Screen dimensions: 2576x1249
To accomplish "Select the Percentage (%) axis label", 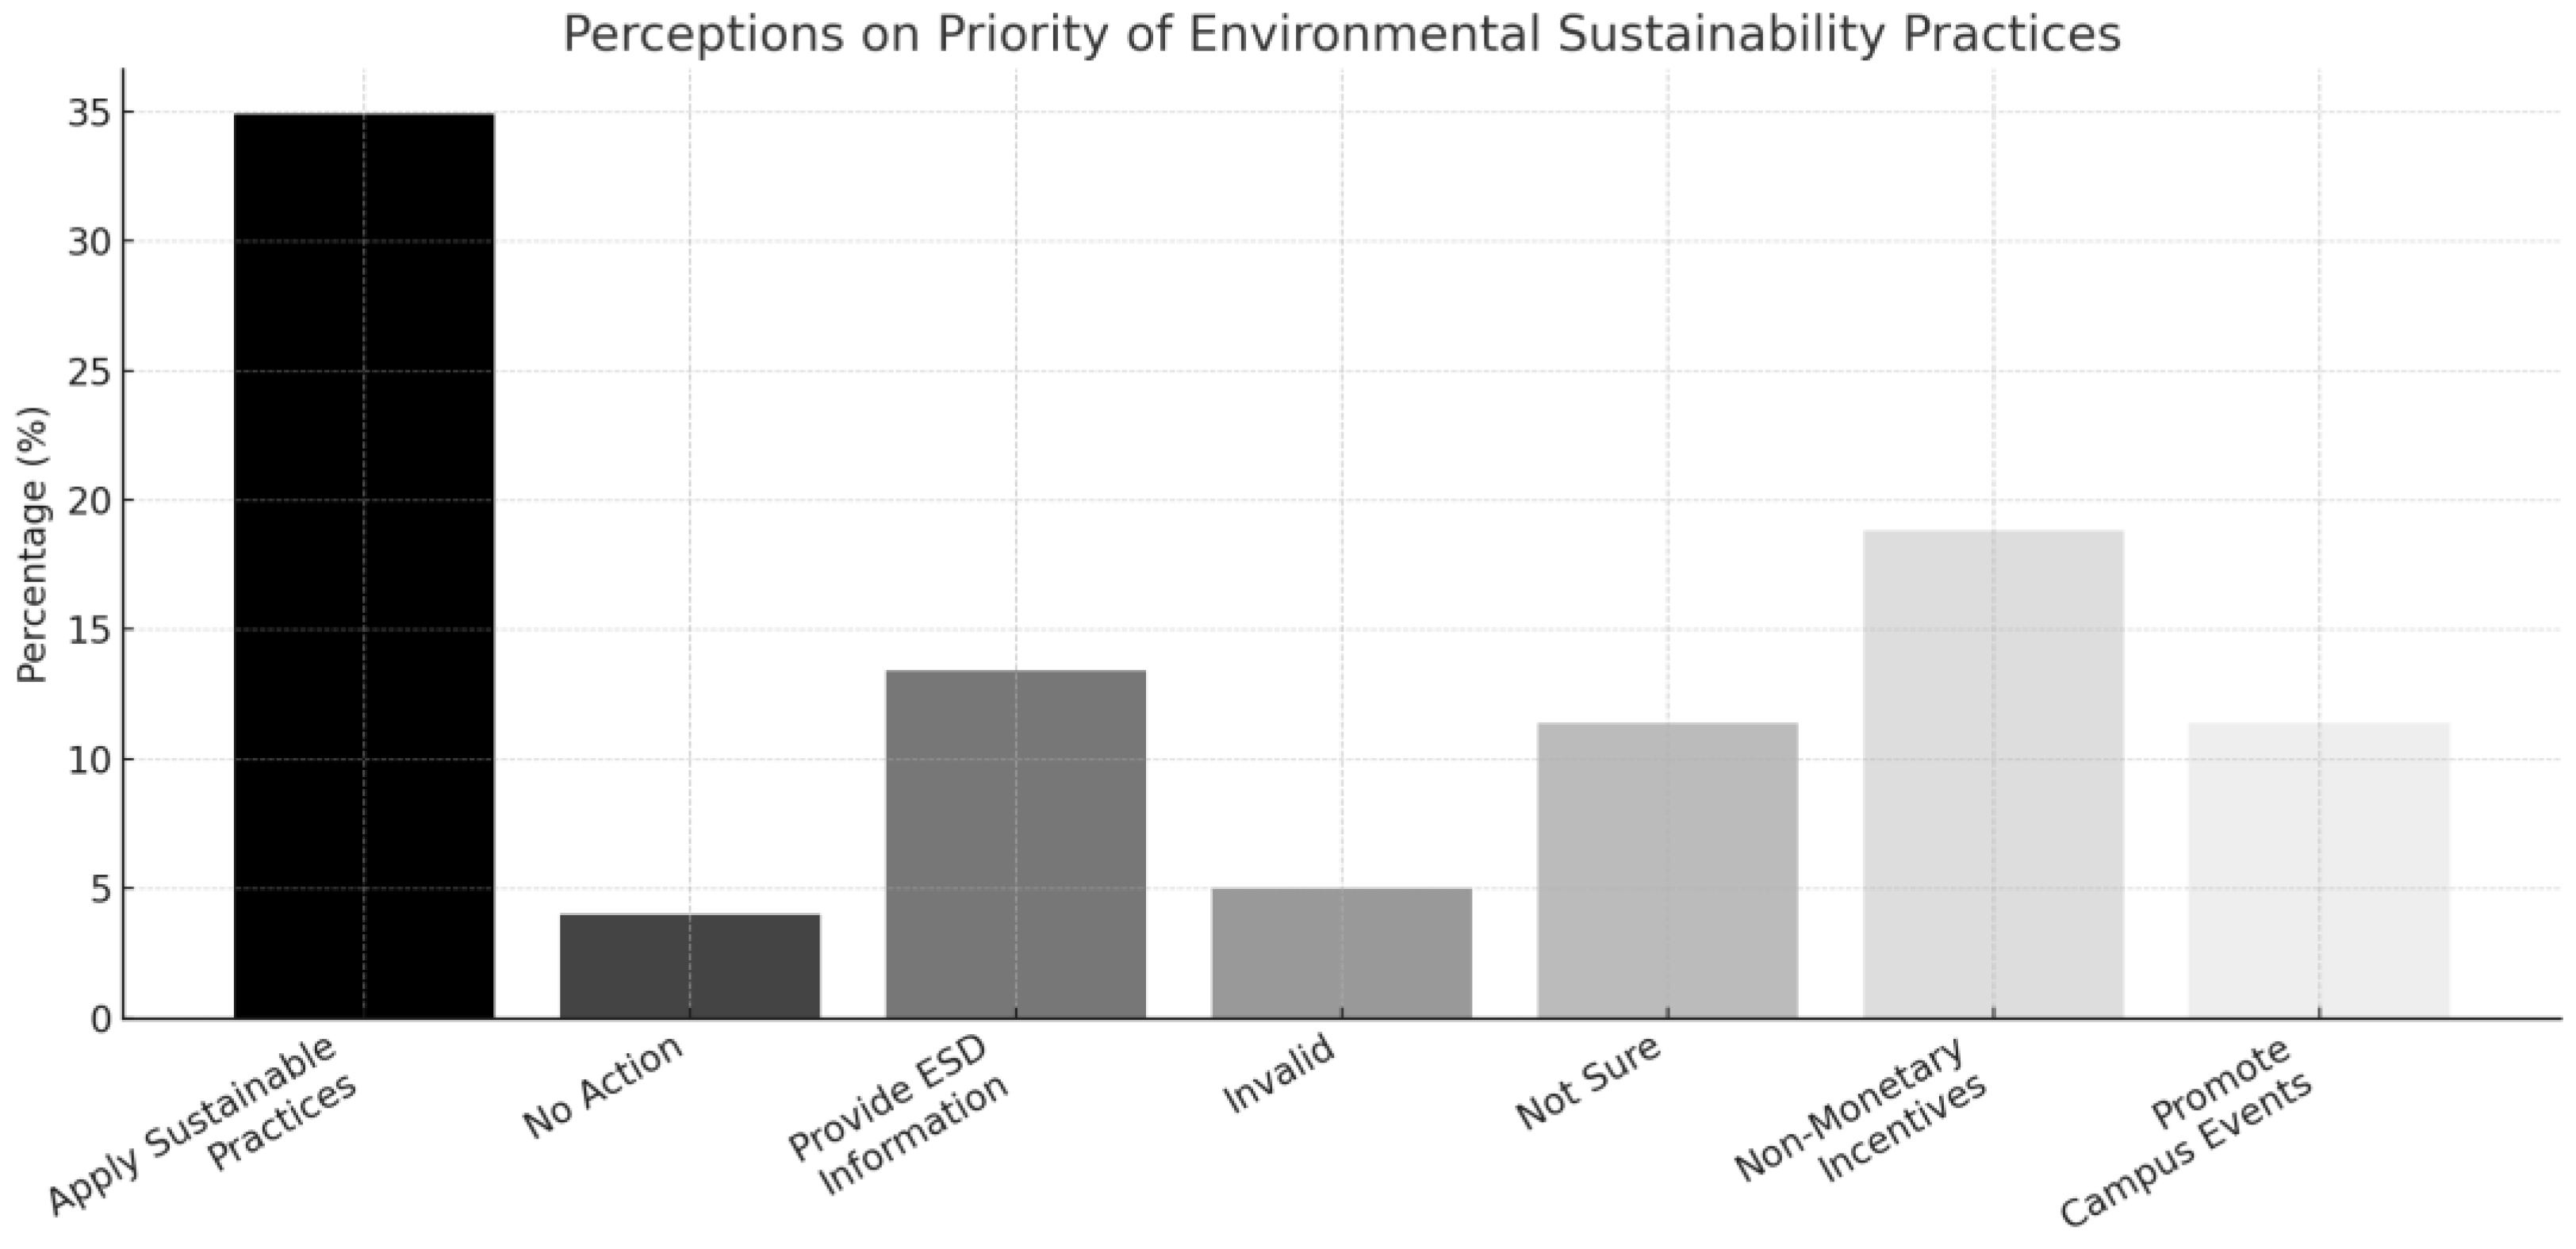I will coord(33,545).
